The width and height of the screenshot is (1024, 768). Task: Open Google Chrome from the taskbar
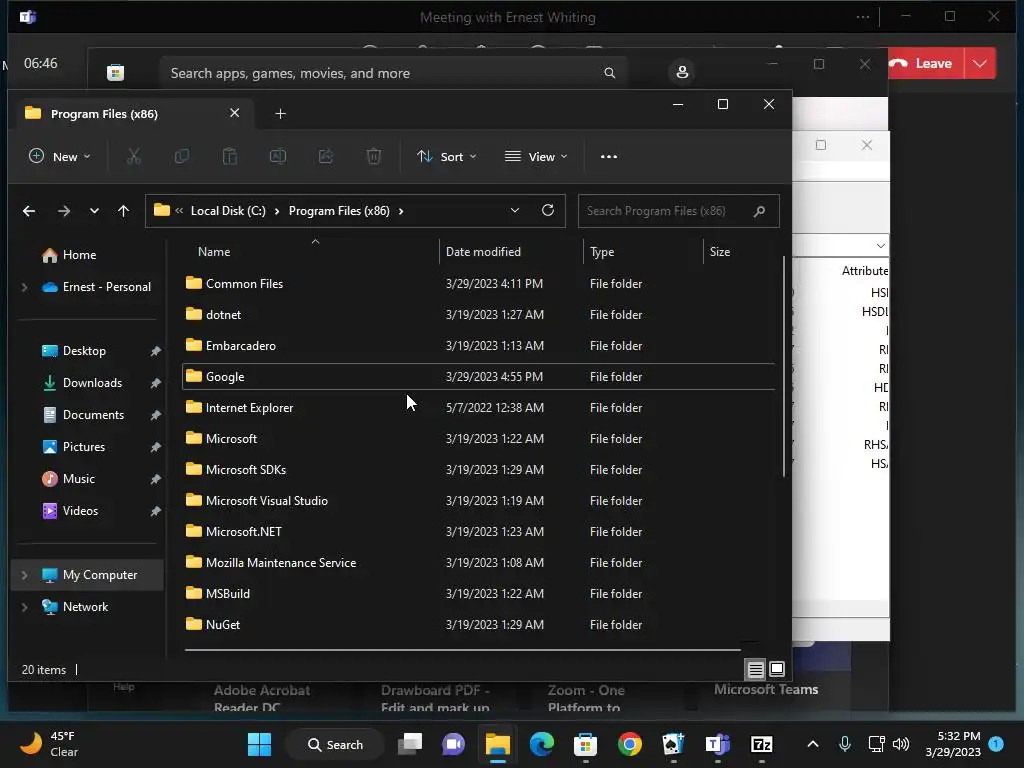pyautogui.click(x=630, y=744)
